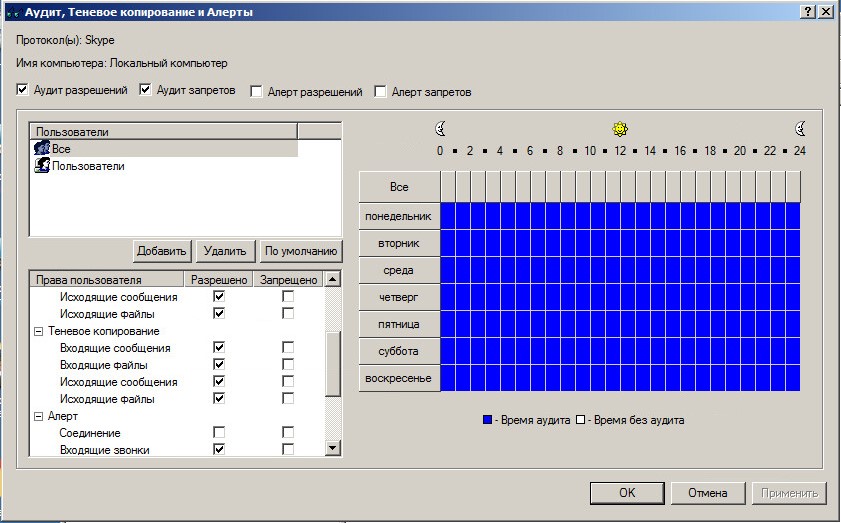This screenshot has width=841, height=523.
Task: Click the white 'Время без аудита' legend square
Action: [580, 419]
